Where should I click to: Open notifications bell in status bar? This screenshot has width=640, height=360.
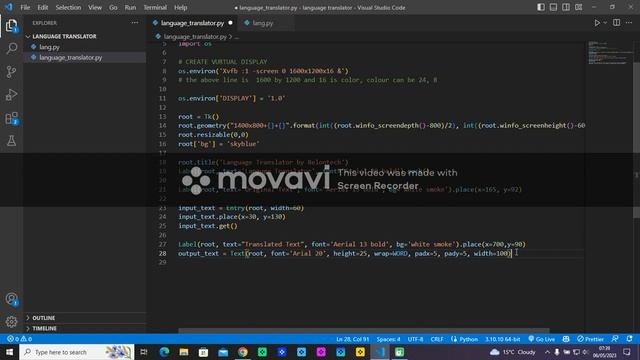[630, 339]
